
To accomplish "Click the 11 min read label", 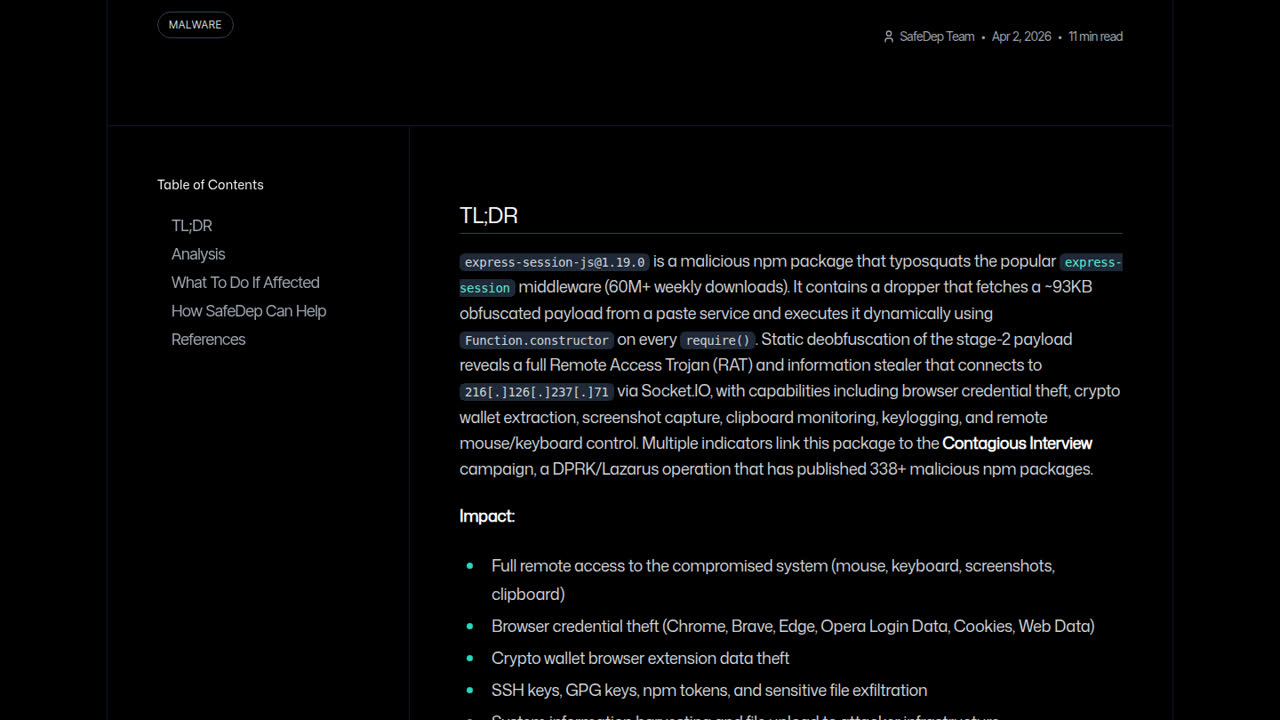I will click(1095, 37).
